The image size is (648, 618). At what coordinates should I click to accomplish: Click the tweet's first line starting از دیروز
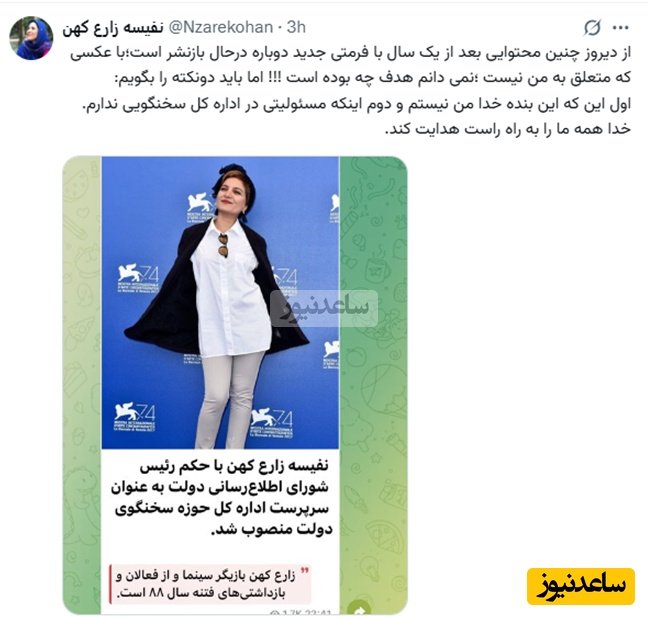[x=350, y=53]
